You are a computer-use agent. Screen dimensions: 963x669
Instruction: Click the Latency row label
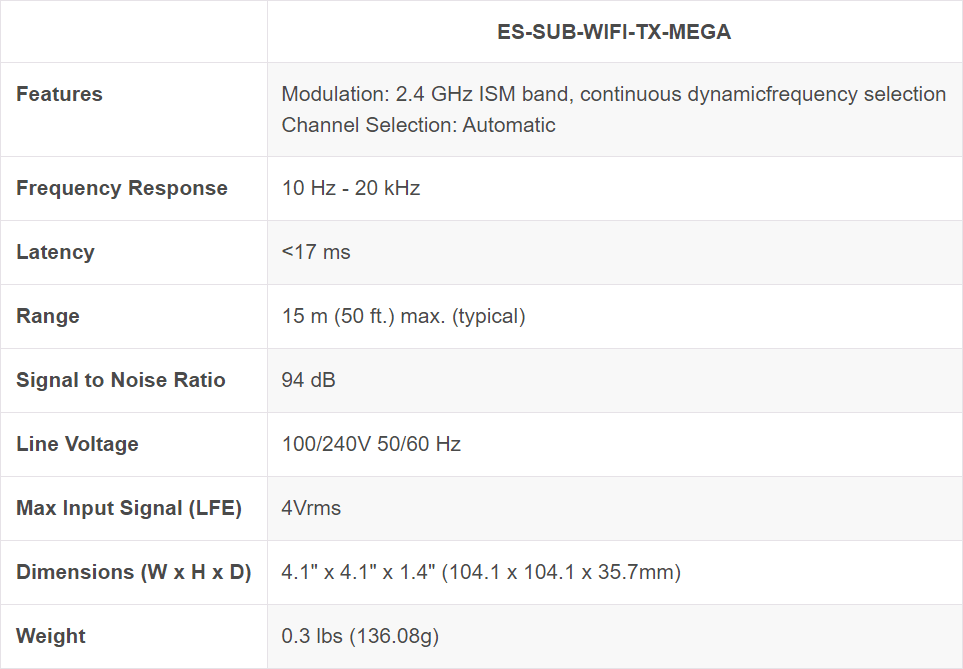[x=55, y=252]
